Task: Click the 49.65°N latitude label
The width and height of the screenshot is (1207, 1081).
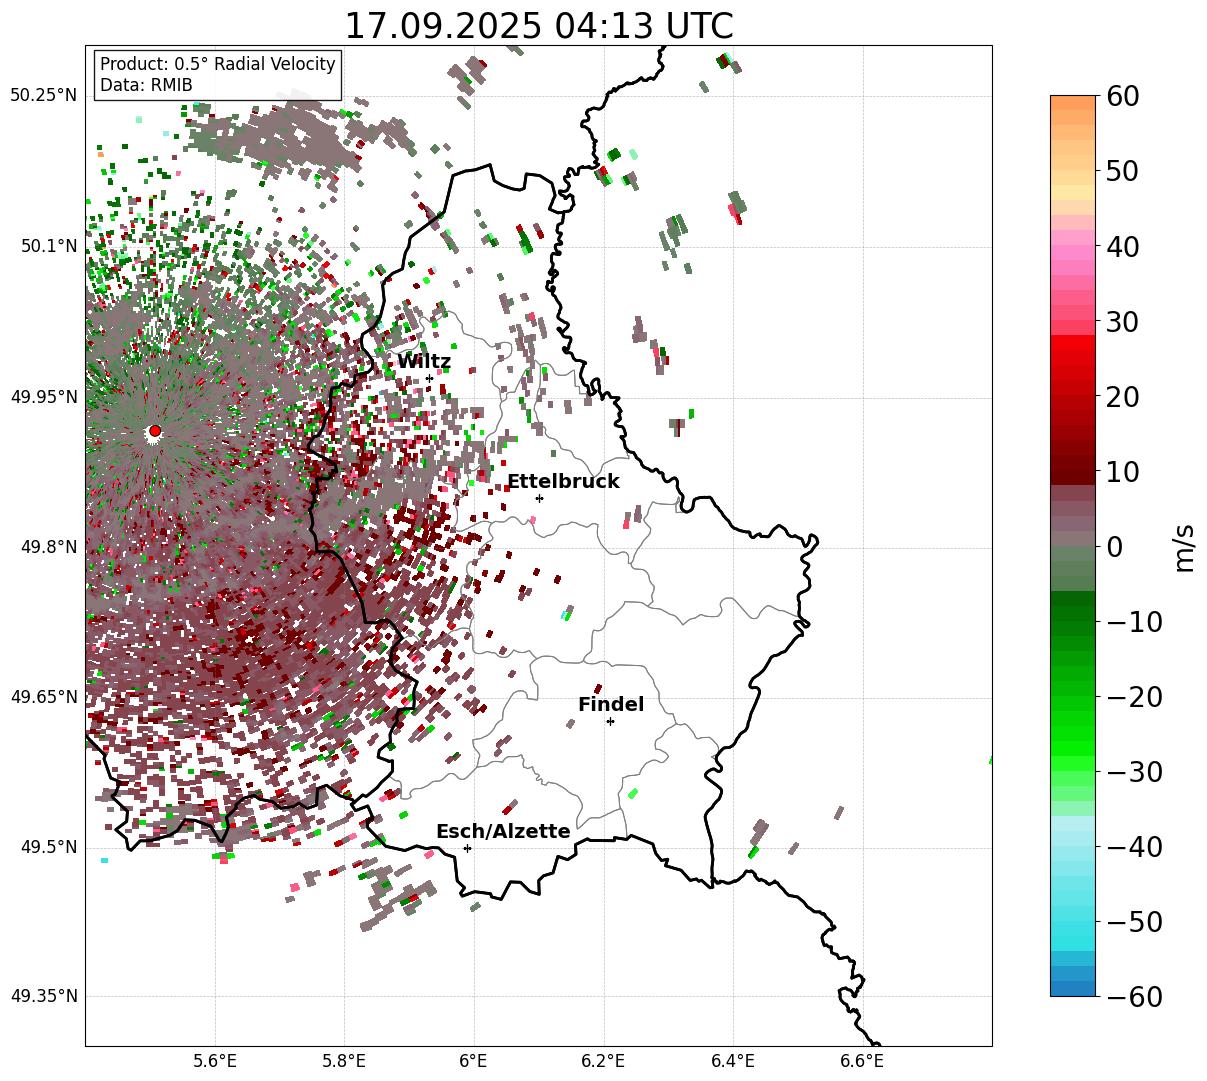Action: click(44, 697)
